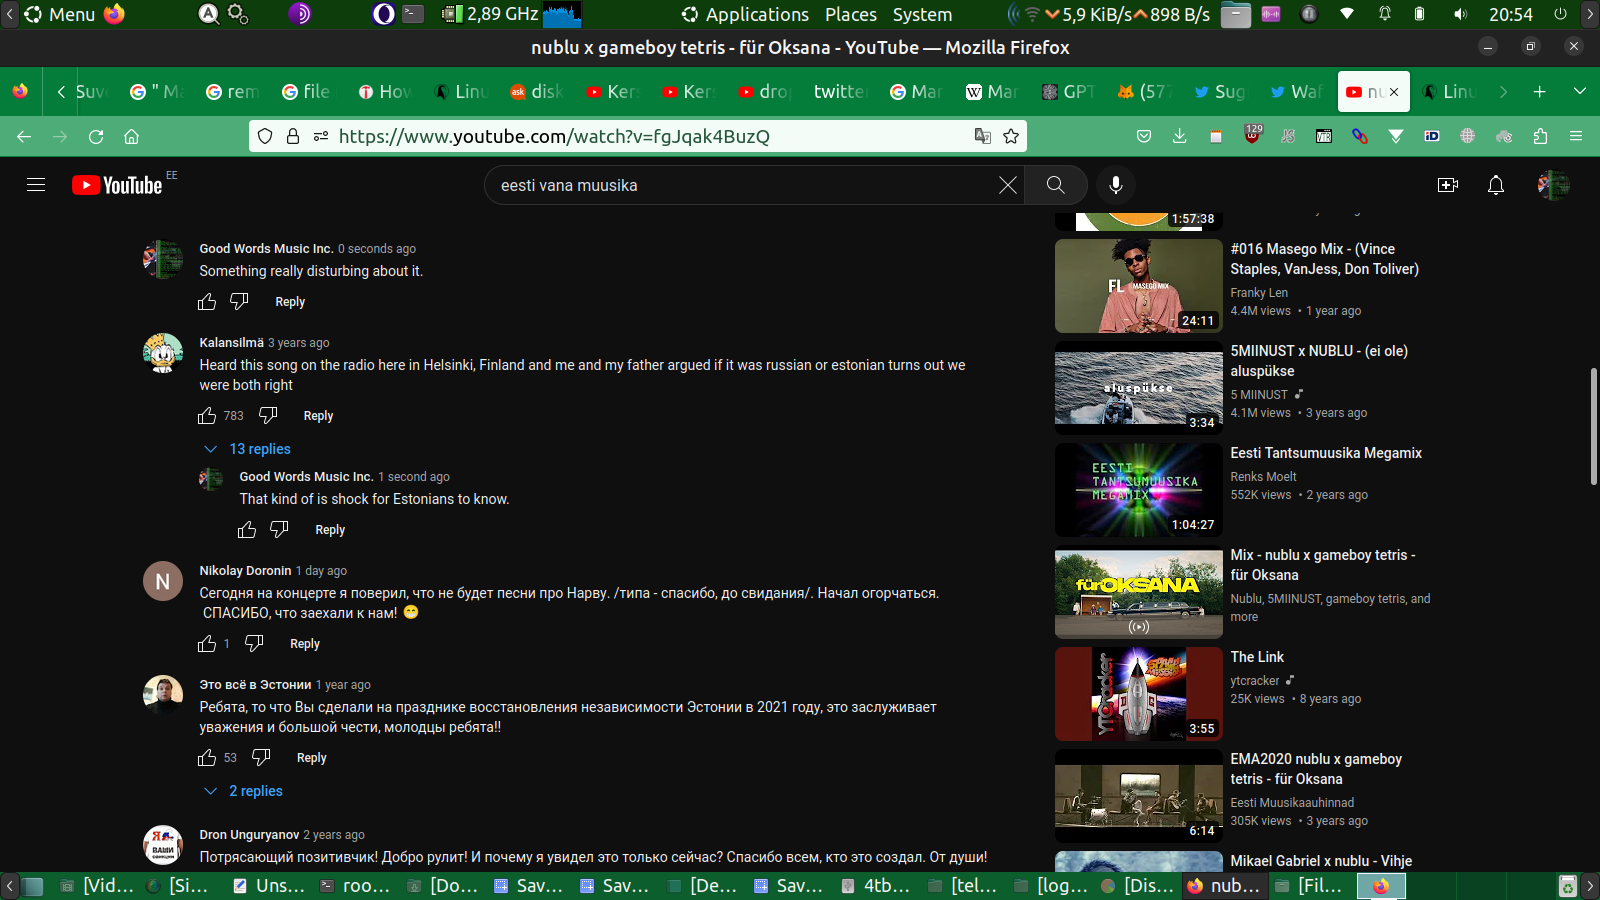This screenshot has width=1600, height=900.
Task: Open '5MIINUST x NUBLU aluspükse' video title
Action: (1319, 361)
